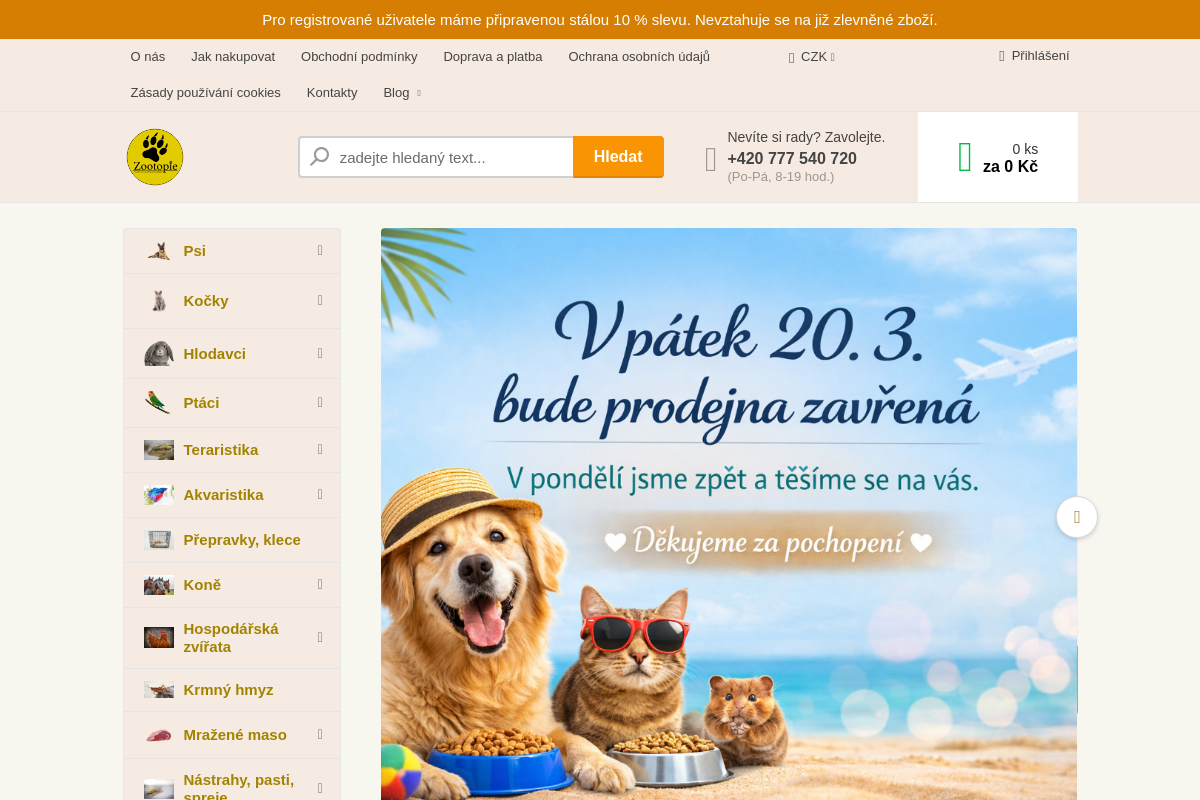This screenshot has width=1200, height=800.
Task: Select the Psi category dog icon
Action: (160, 250)
